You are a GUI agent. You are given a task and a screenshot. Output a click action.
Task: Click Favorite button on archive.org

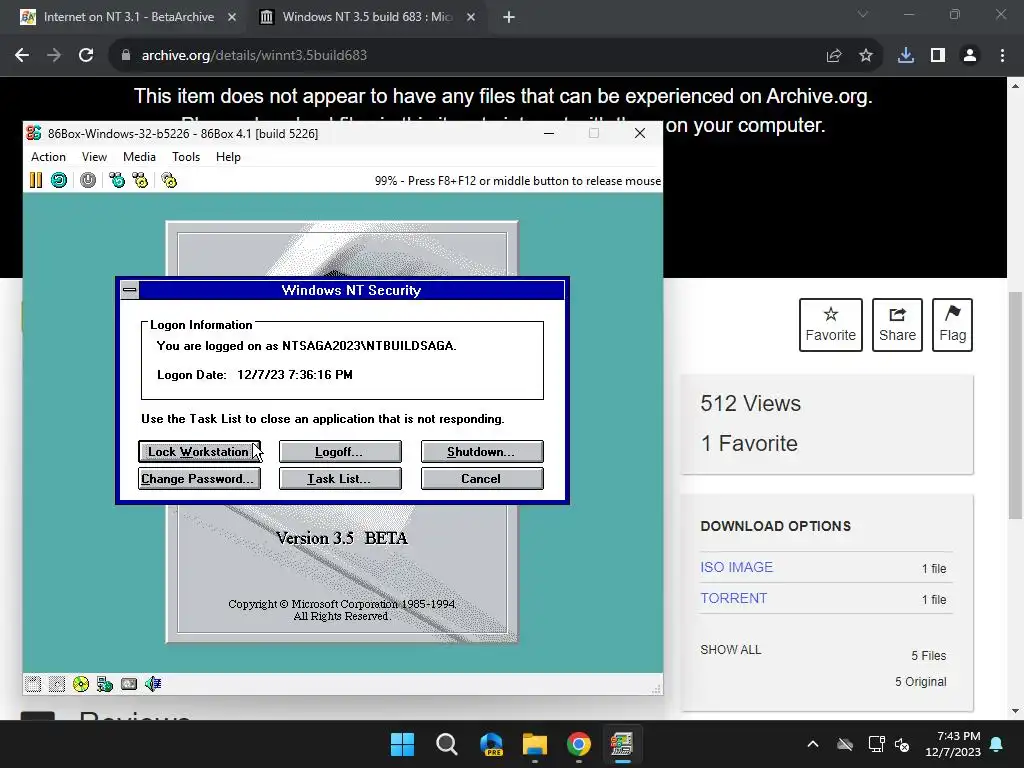(831, 325)
